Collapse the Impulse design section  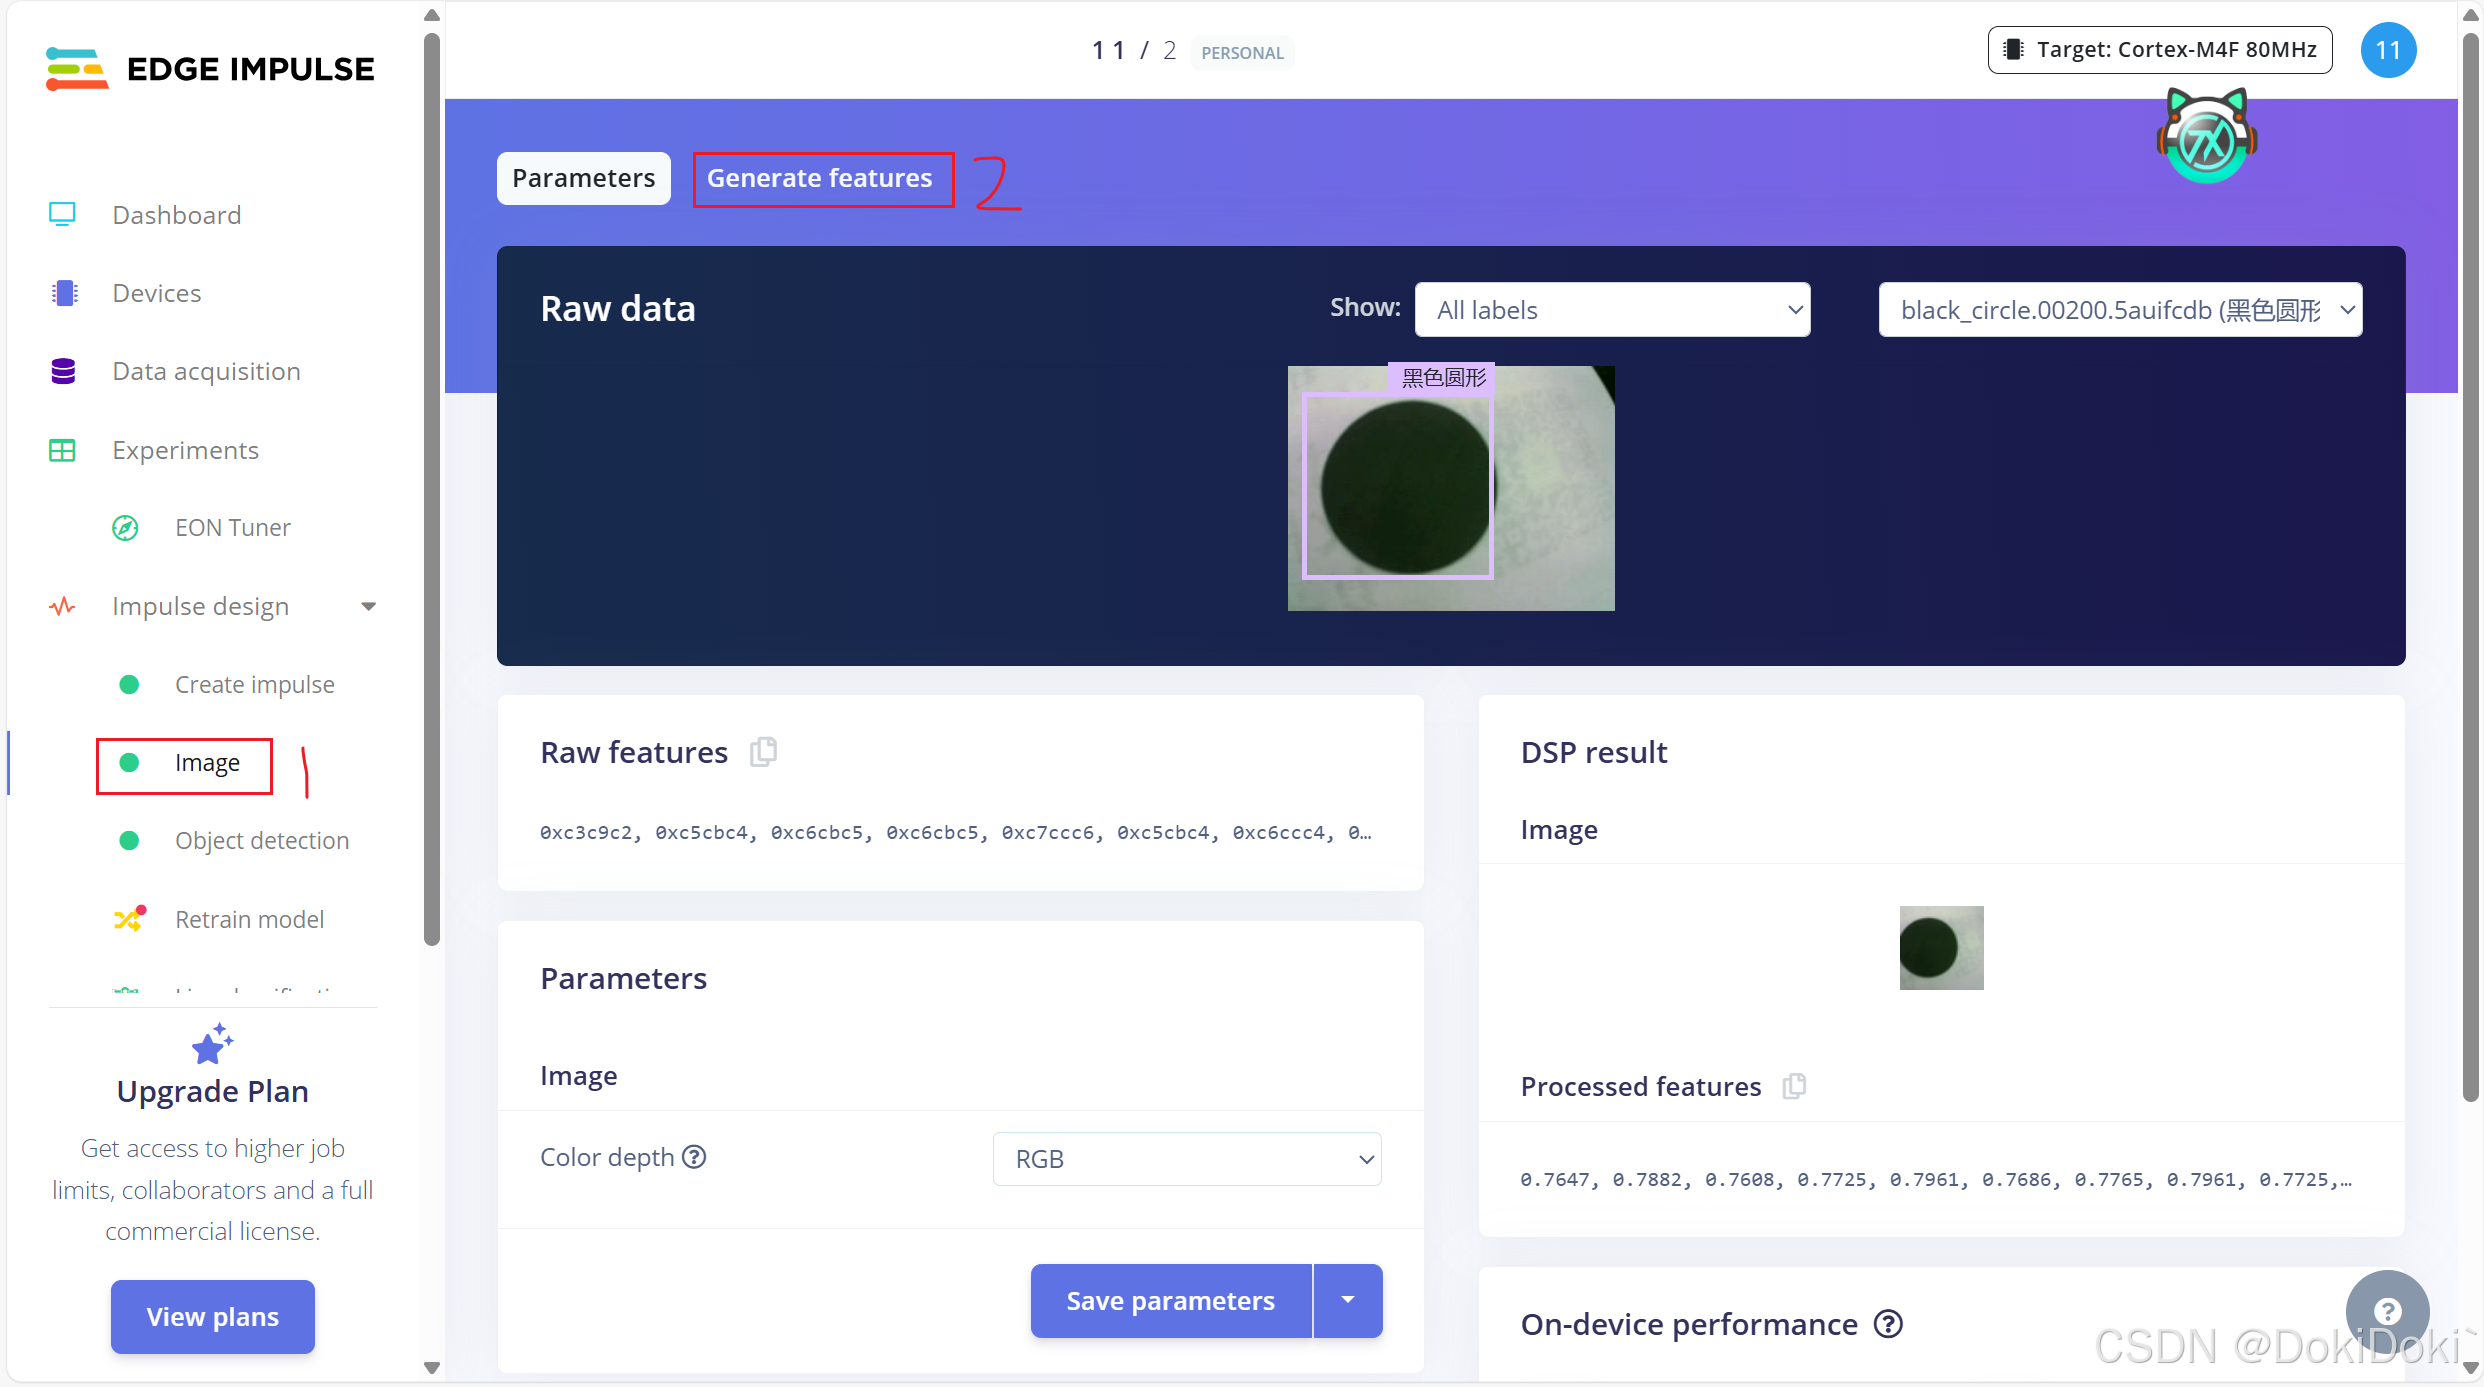pos(368,607)
